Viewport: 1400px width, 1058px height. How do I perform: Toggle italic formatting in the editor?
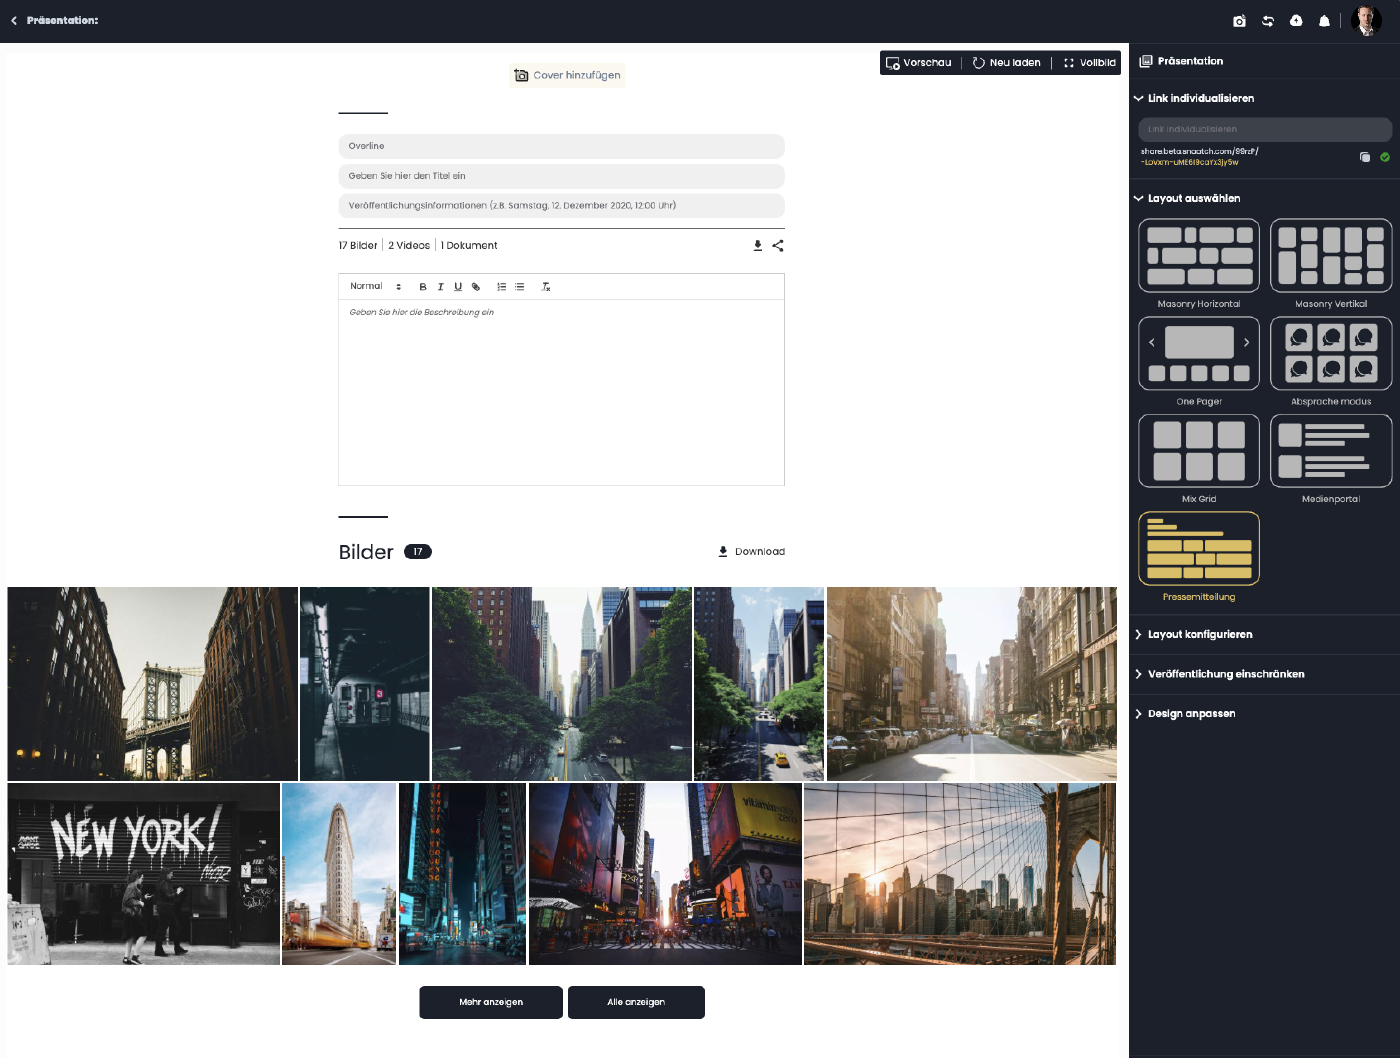pyautogui.click(x=440, y=287)
